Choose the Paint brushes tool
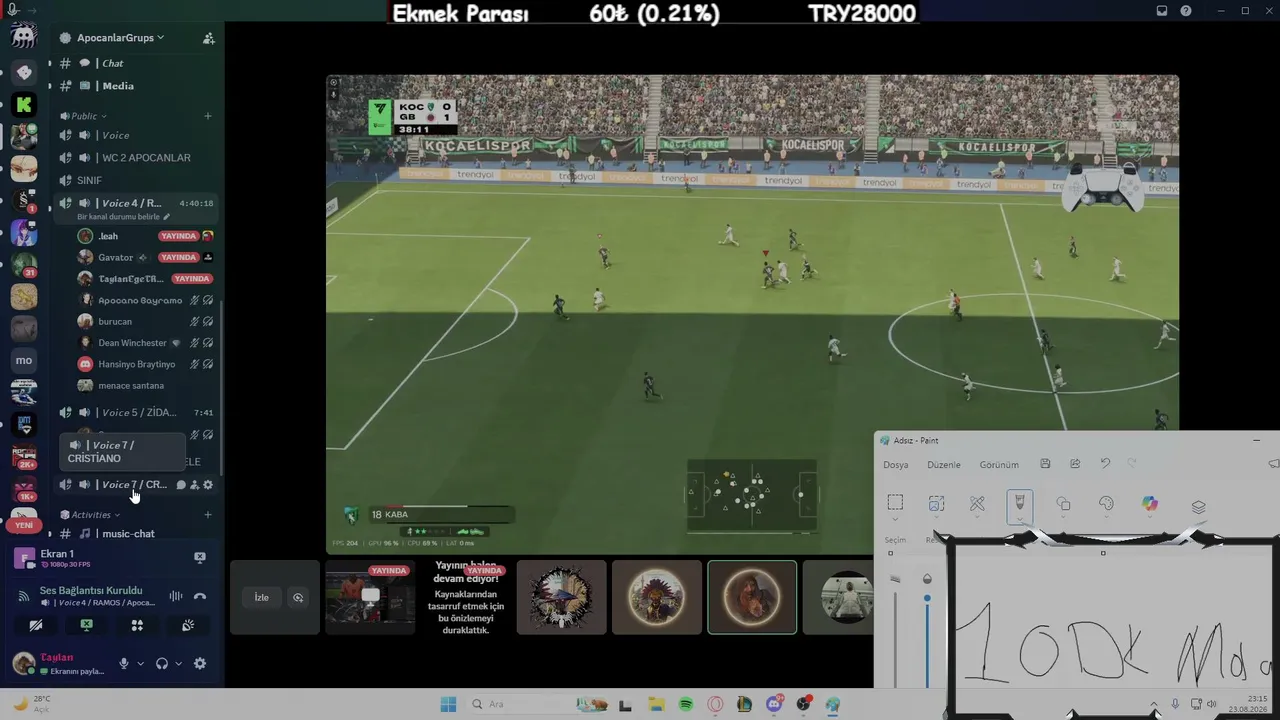Screen dimensions: 1280x720 (x=1020, y=505)
